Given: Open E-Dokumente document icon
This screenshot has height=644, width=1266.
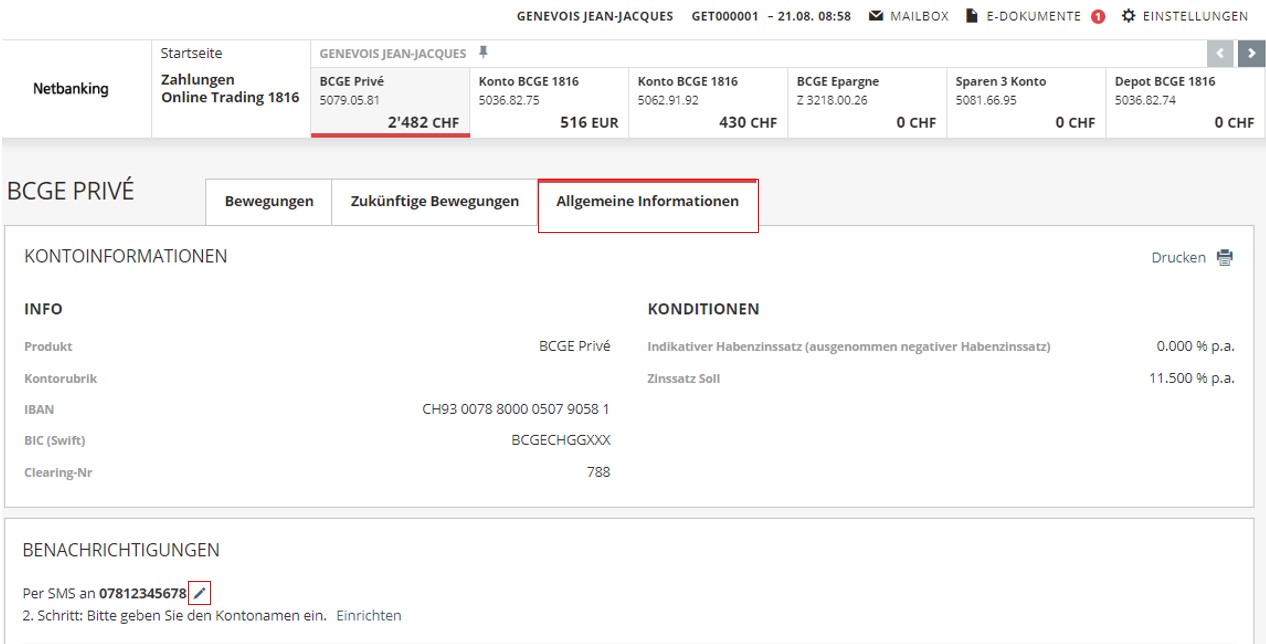Looking at the screenshot, I should point(971,16).
